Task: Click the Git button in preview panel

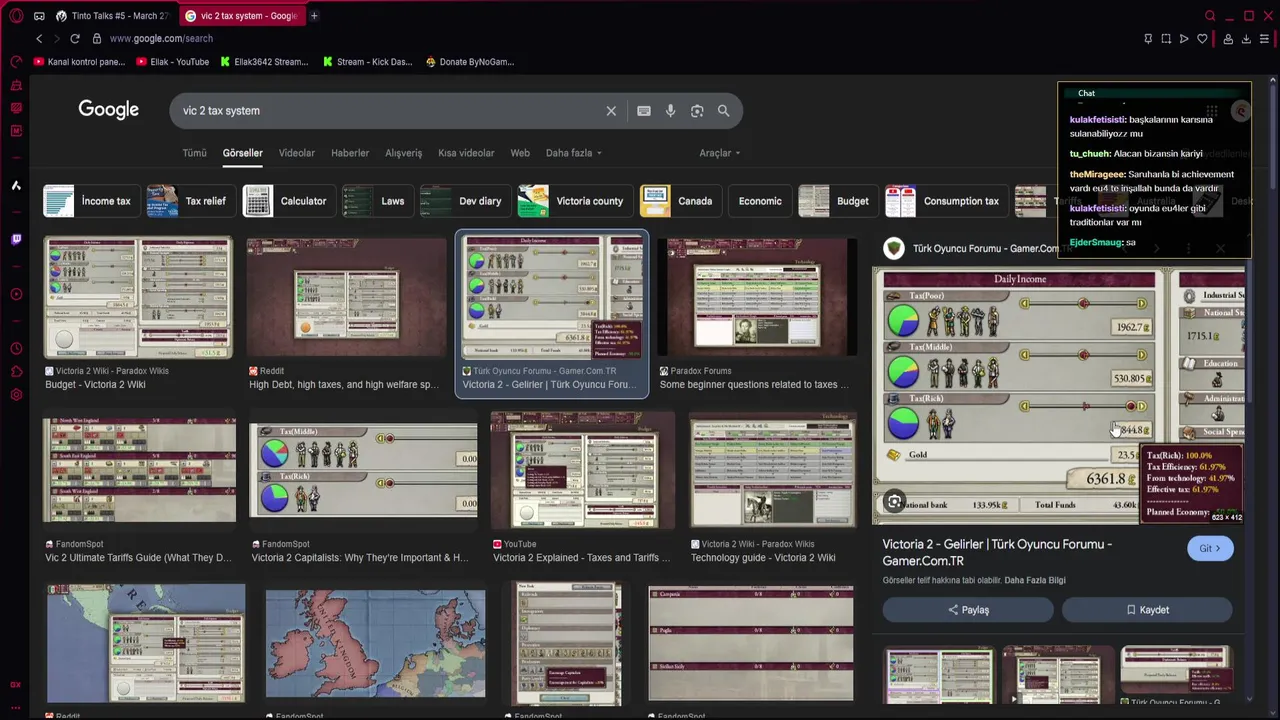Action: (x=1210, y=548)
